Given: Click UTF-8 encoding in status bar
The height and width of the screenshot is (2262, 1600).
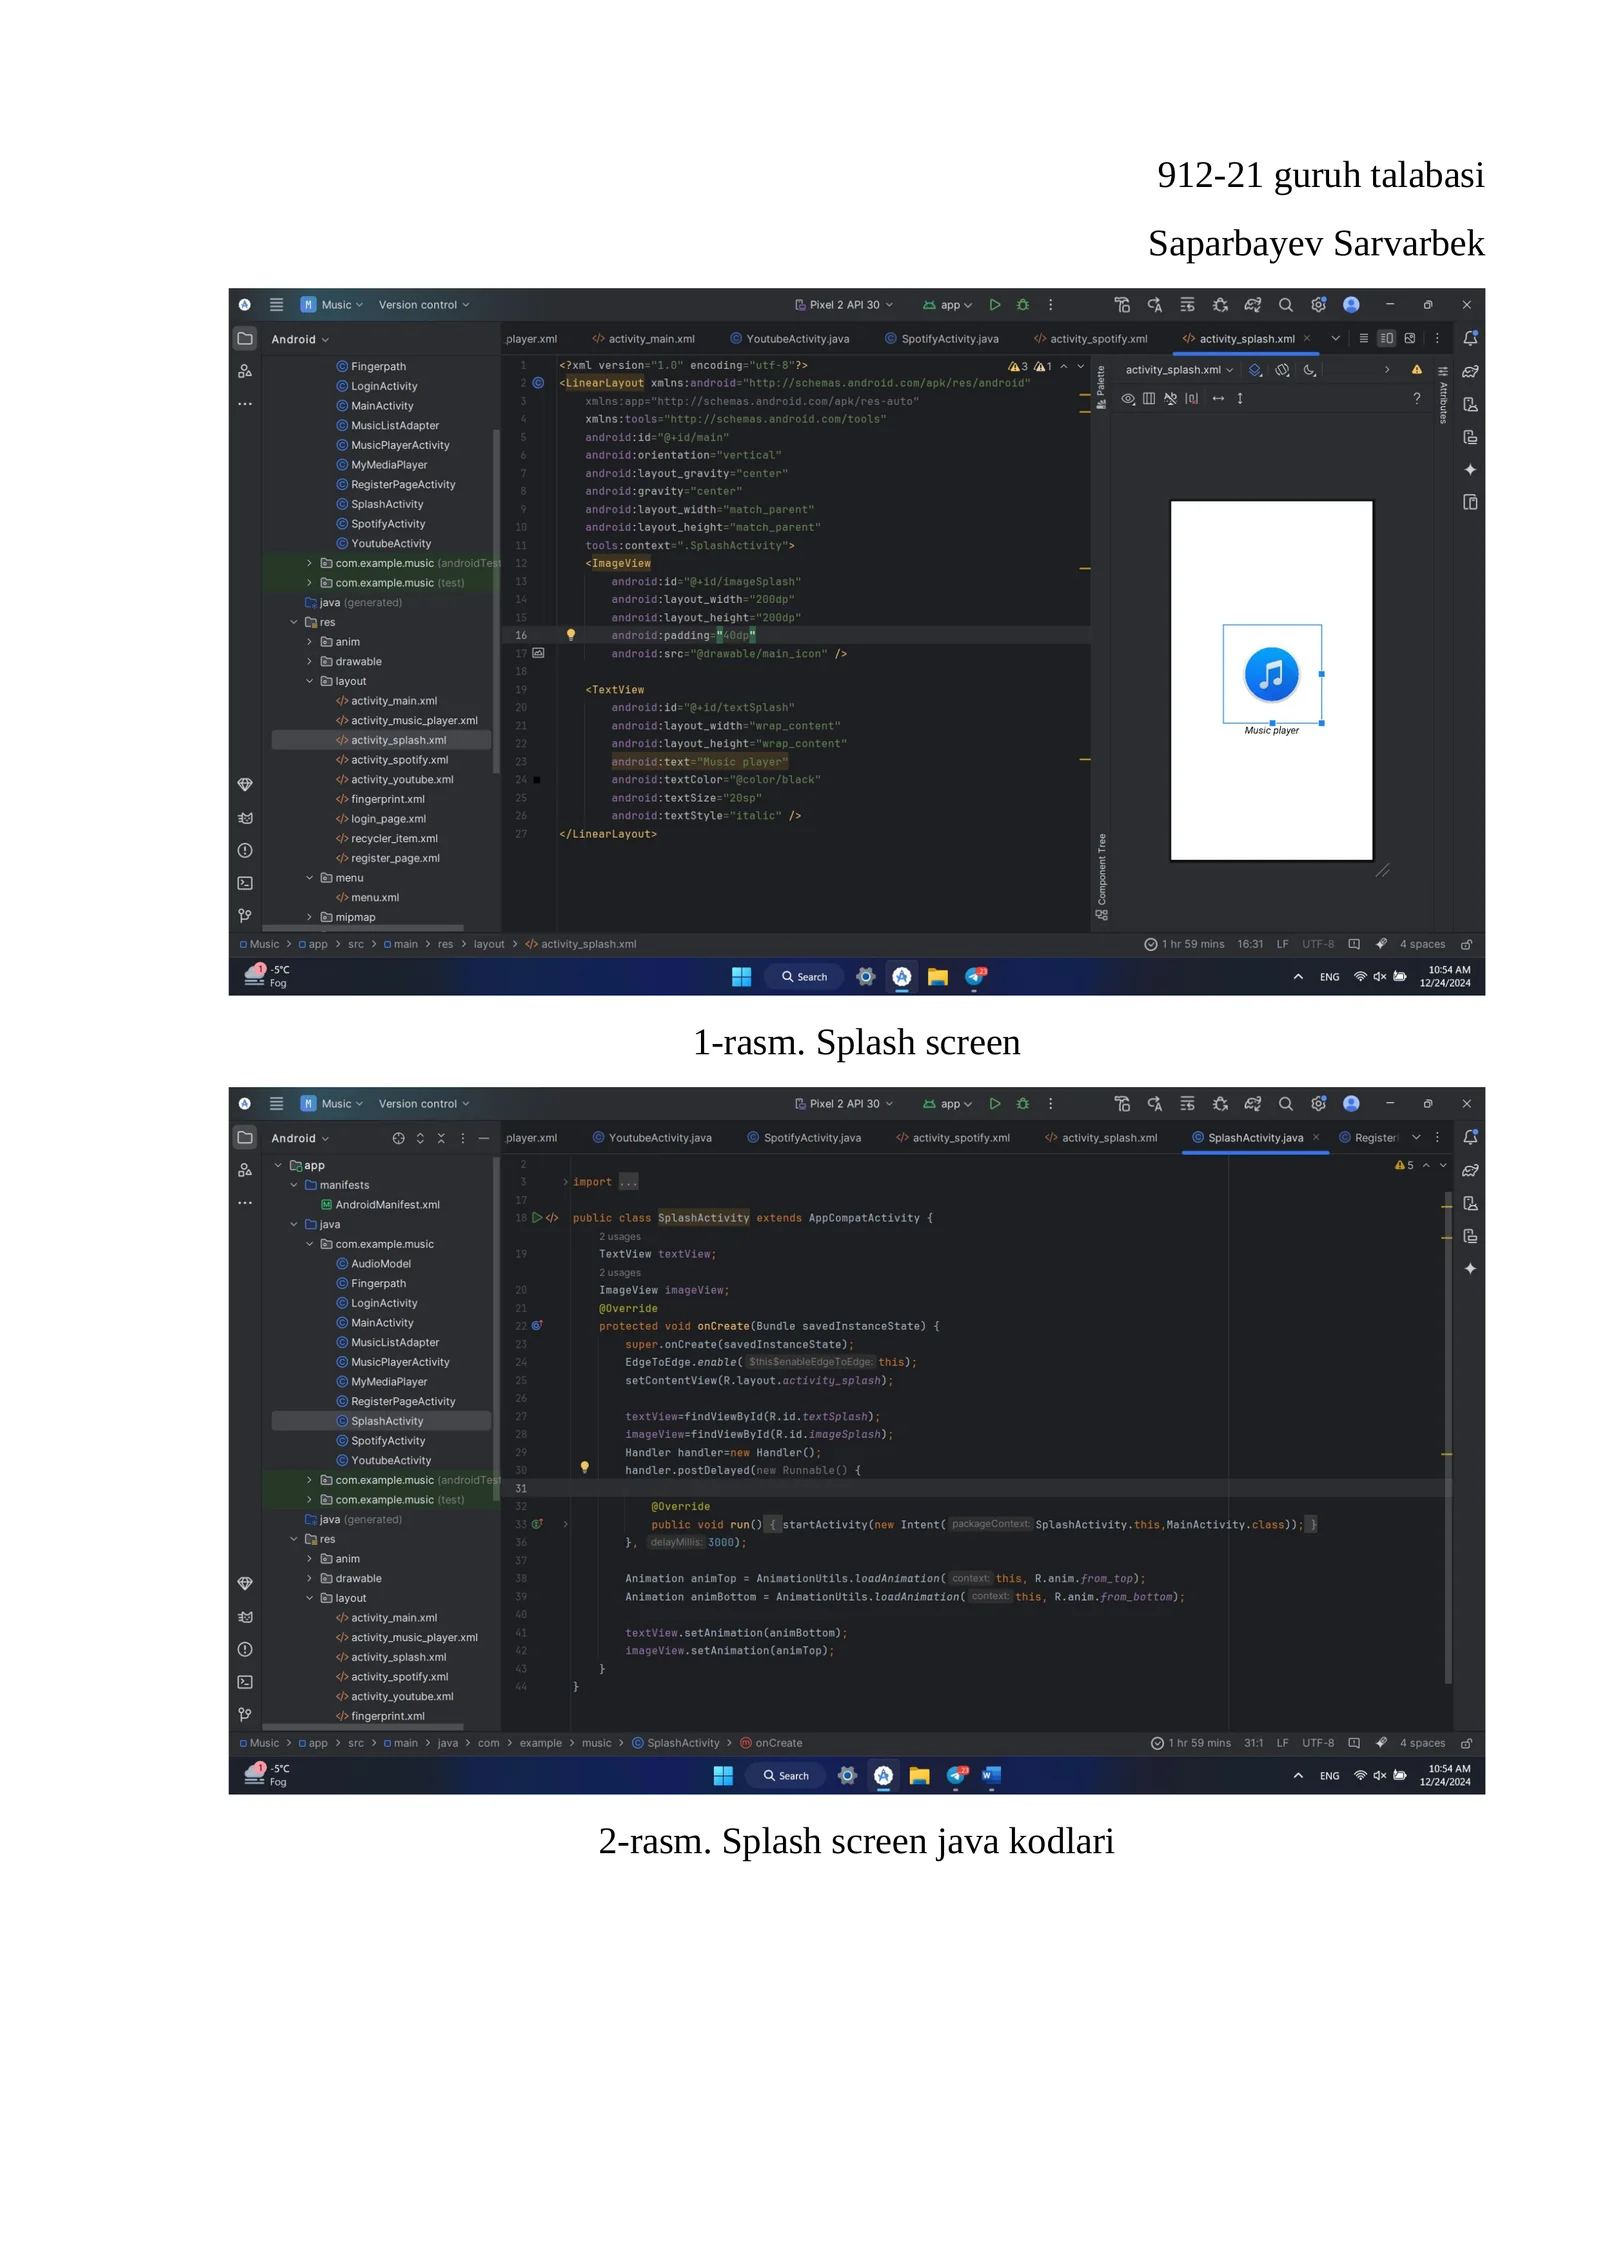Looking at the screenshot, I should 1318,944.
